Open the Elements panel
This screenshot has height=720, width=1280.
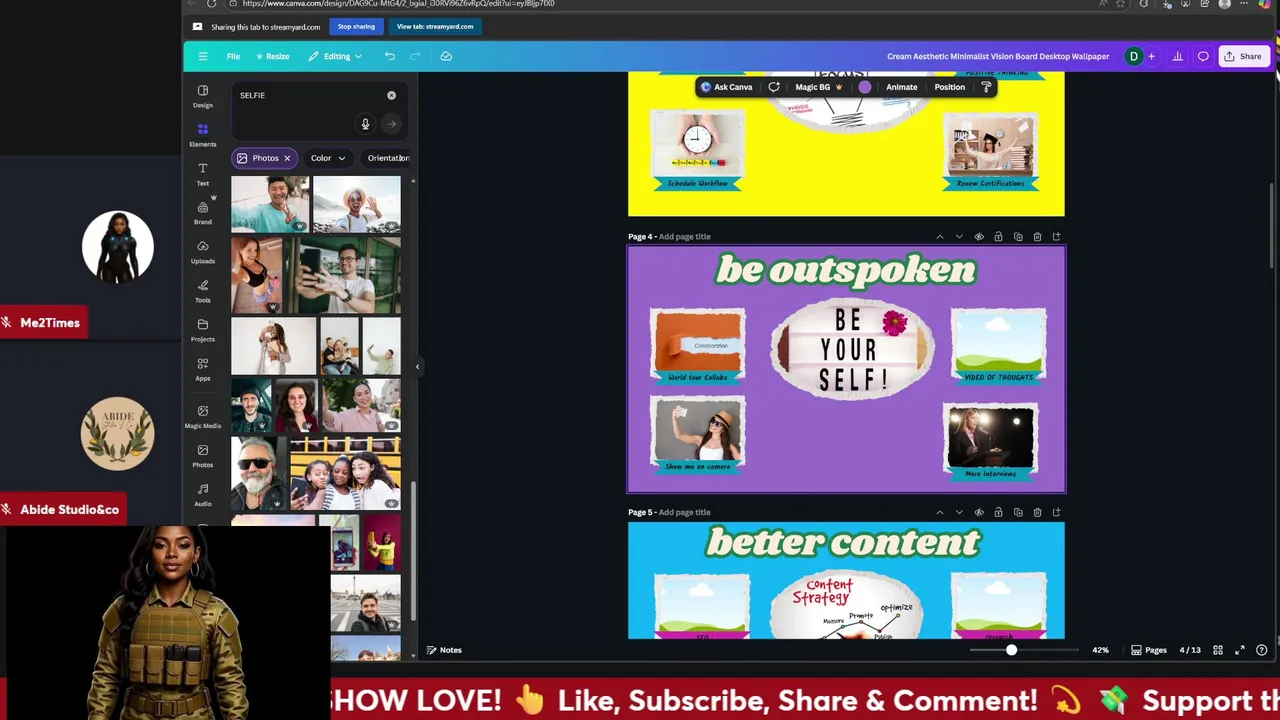pyautogui.click(x=203, y=135)
